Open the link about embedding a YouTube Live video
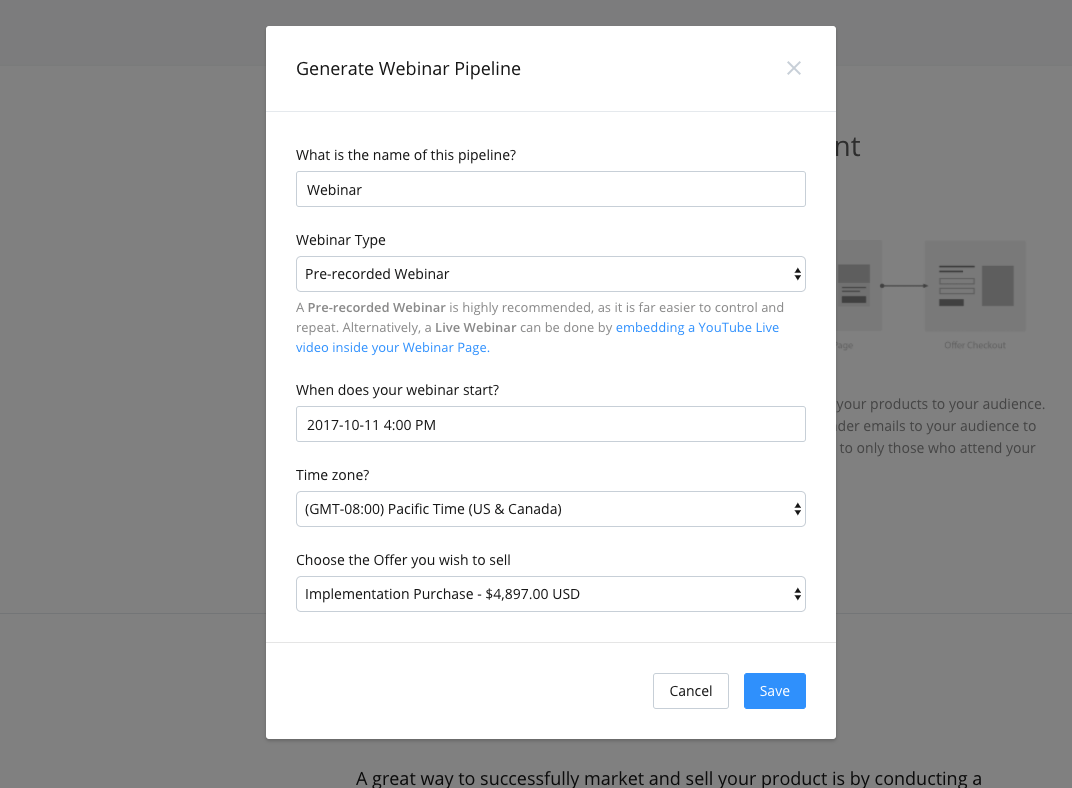1072x788 pixels. coord(697,326)
